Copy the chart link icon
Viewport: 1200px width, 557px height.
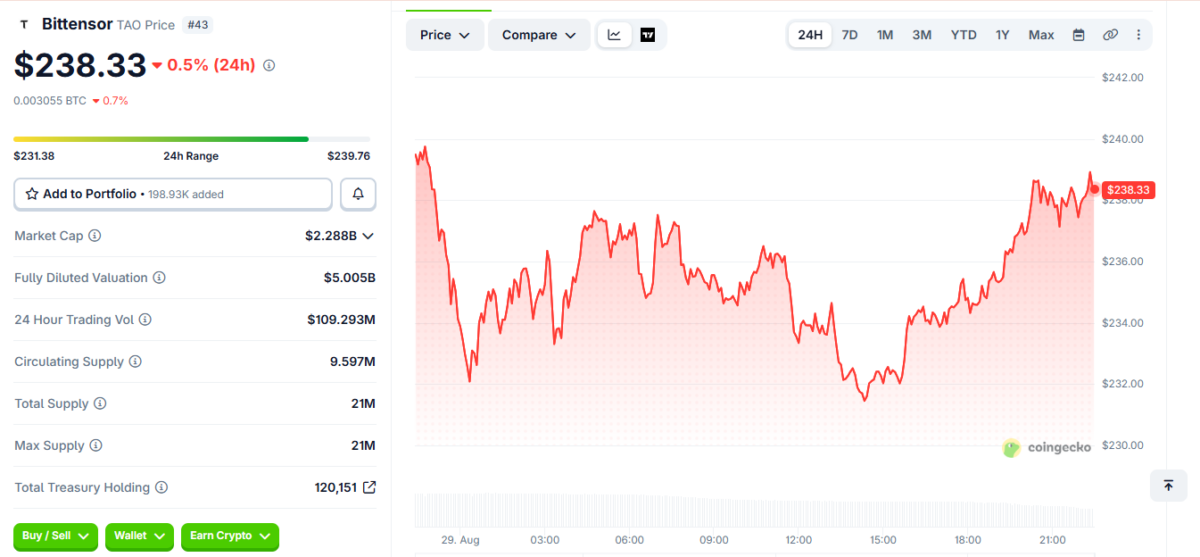1110,35
